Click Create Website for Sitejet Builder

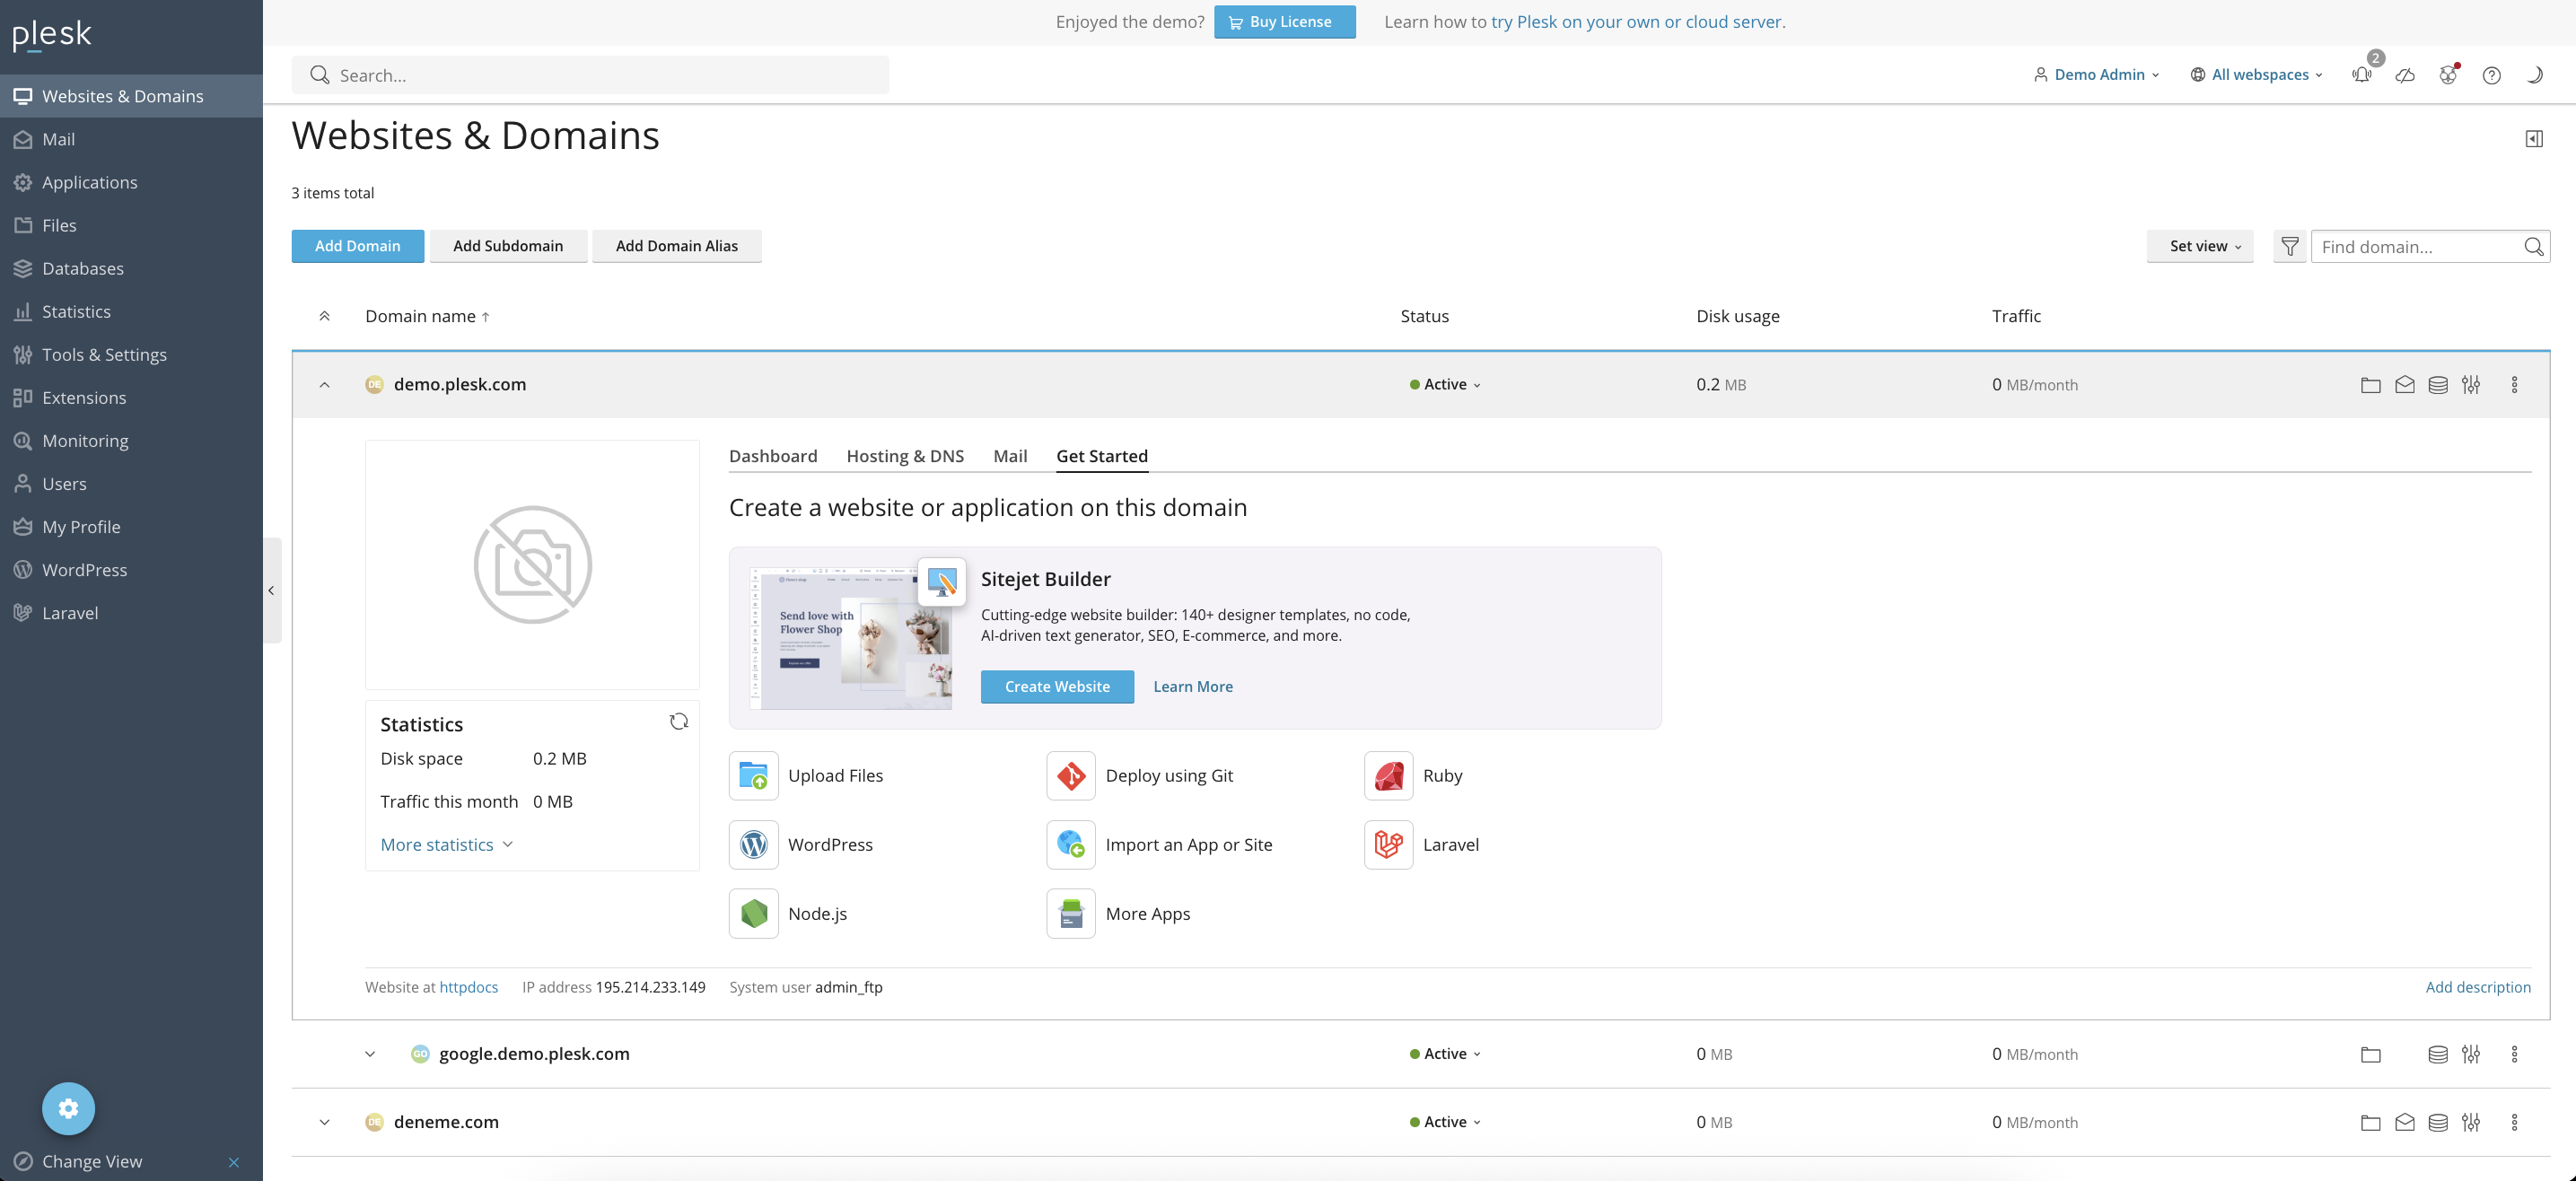point(1057,687)
